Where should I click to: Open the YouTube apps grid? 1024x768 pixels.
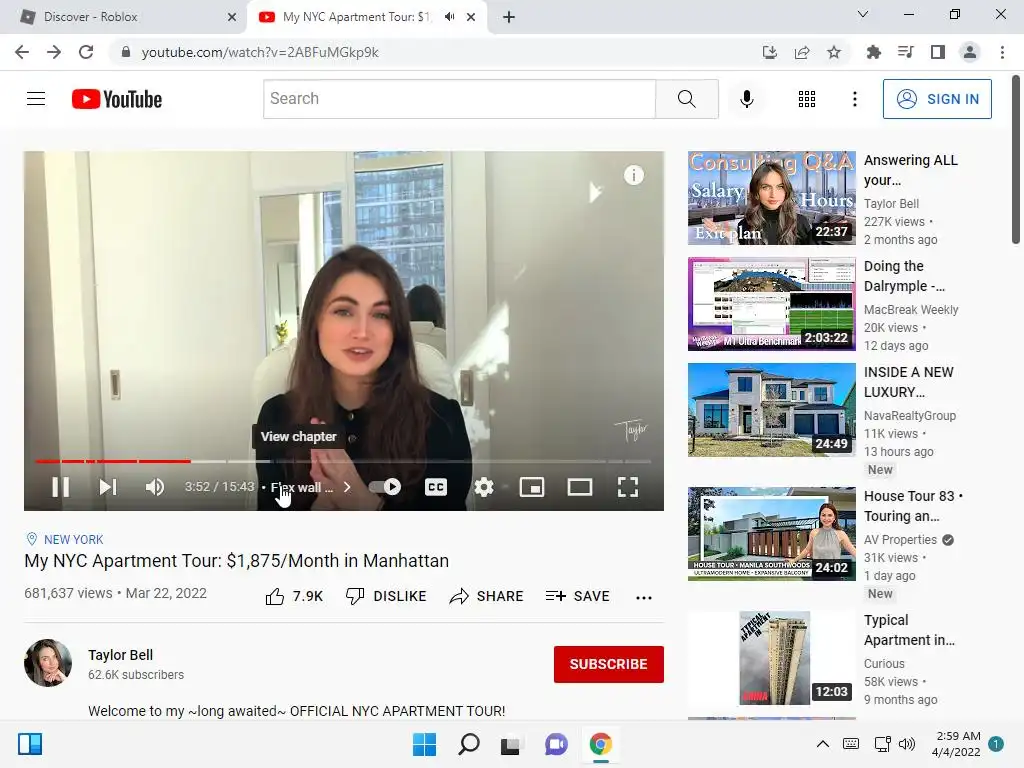[807, 99]
